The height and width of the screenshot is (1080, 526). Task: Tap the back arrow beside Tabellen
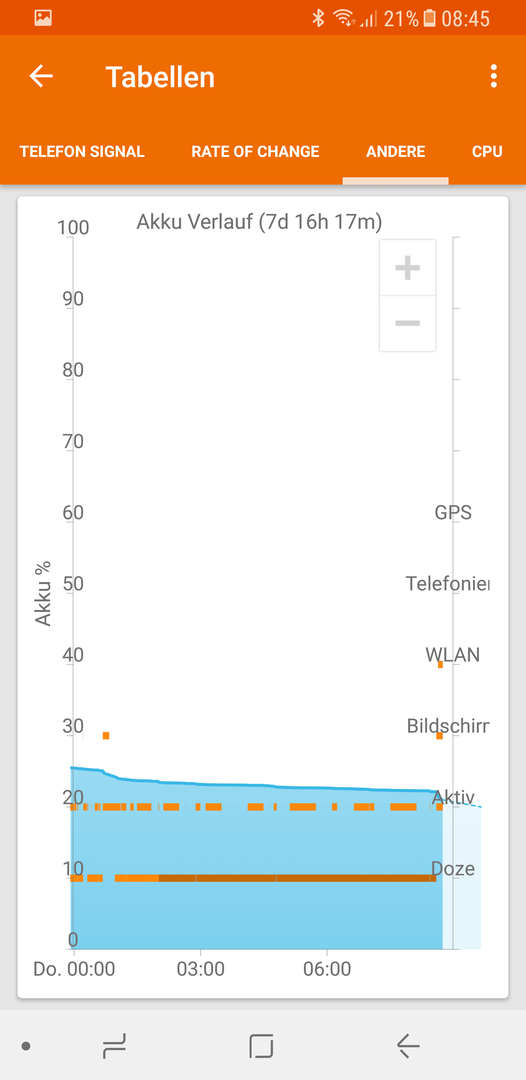click(41, 76)
